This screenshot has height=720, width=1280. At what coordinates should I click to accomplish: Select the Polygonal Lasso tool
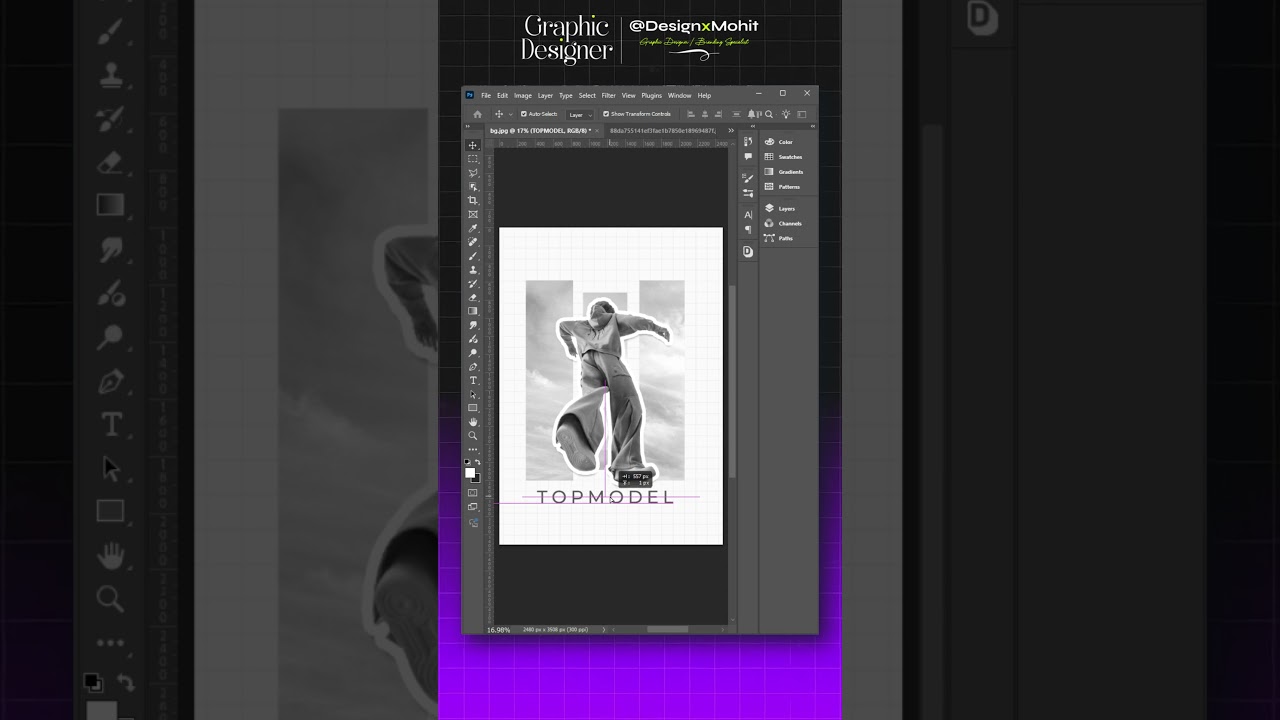point(473,173)
